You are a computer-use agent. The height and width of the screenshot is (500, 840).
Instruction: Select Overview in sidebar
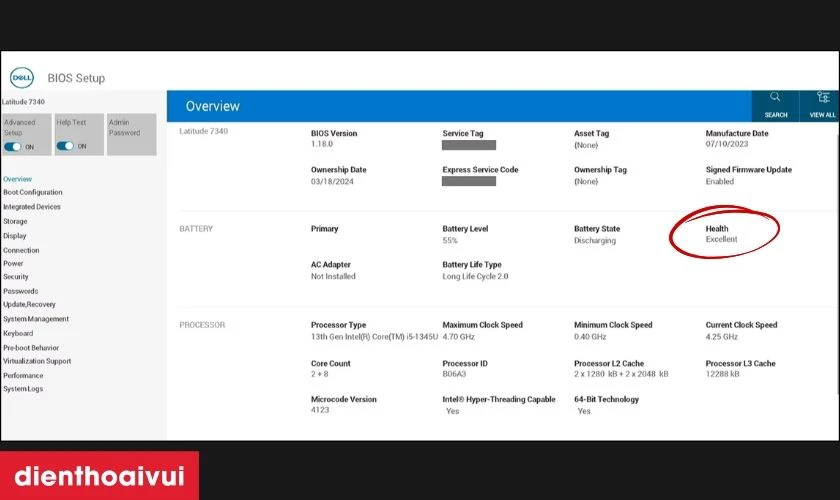coord(18,179)
